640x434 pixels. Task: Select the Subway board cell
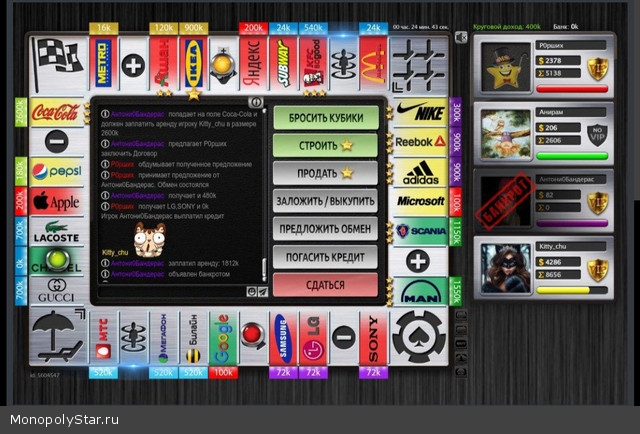tap(283, 63)
